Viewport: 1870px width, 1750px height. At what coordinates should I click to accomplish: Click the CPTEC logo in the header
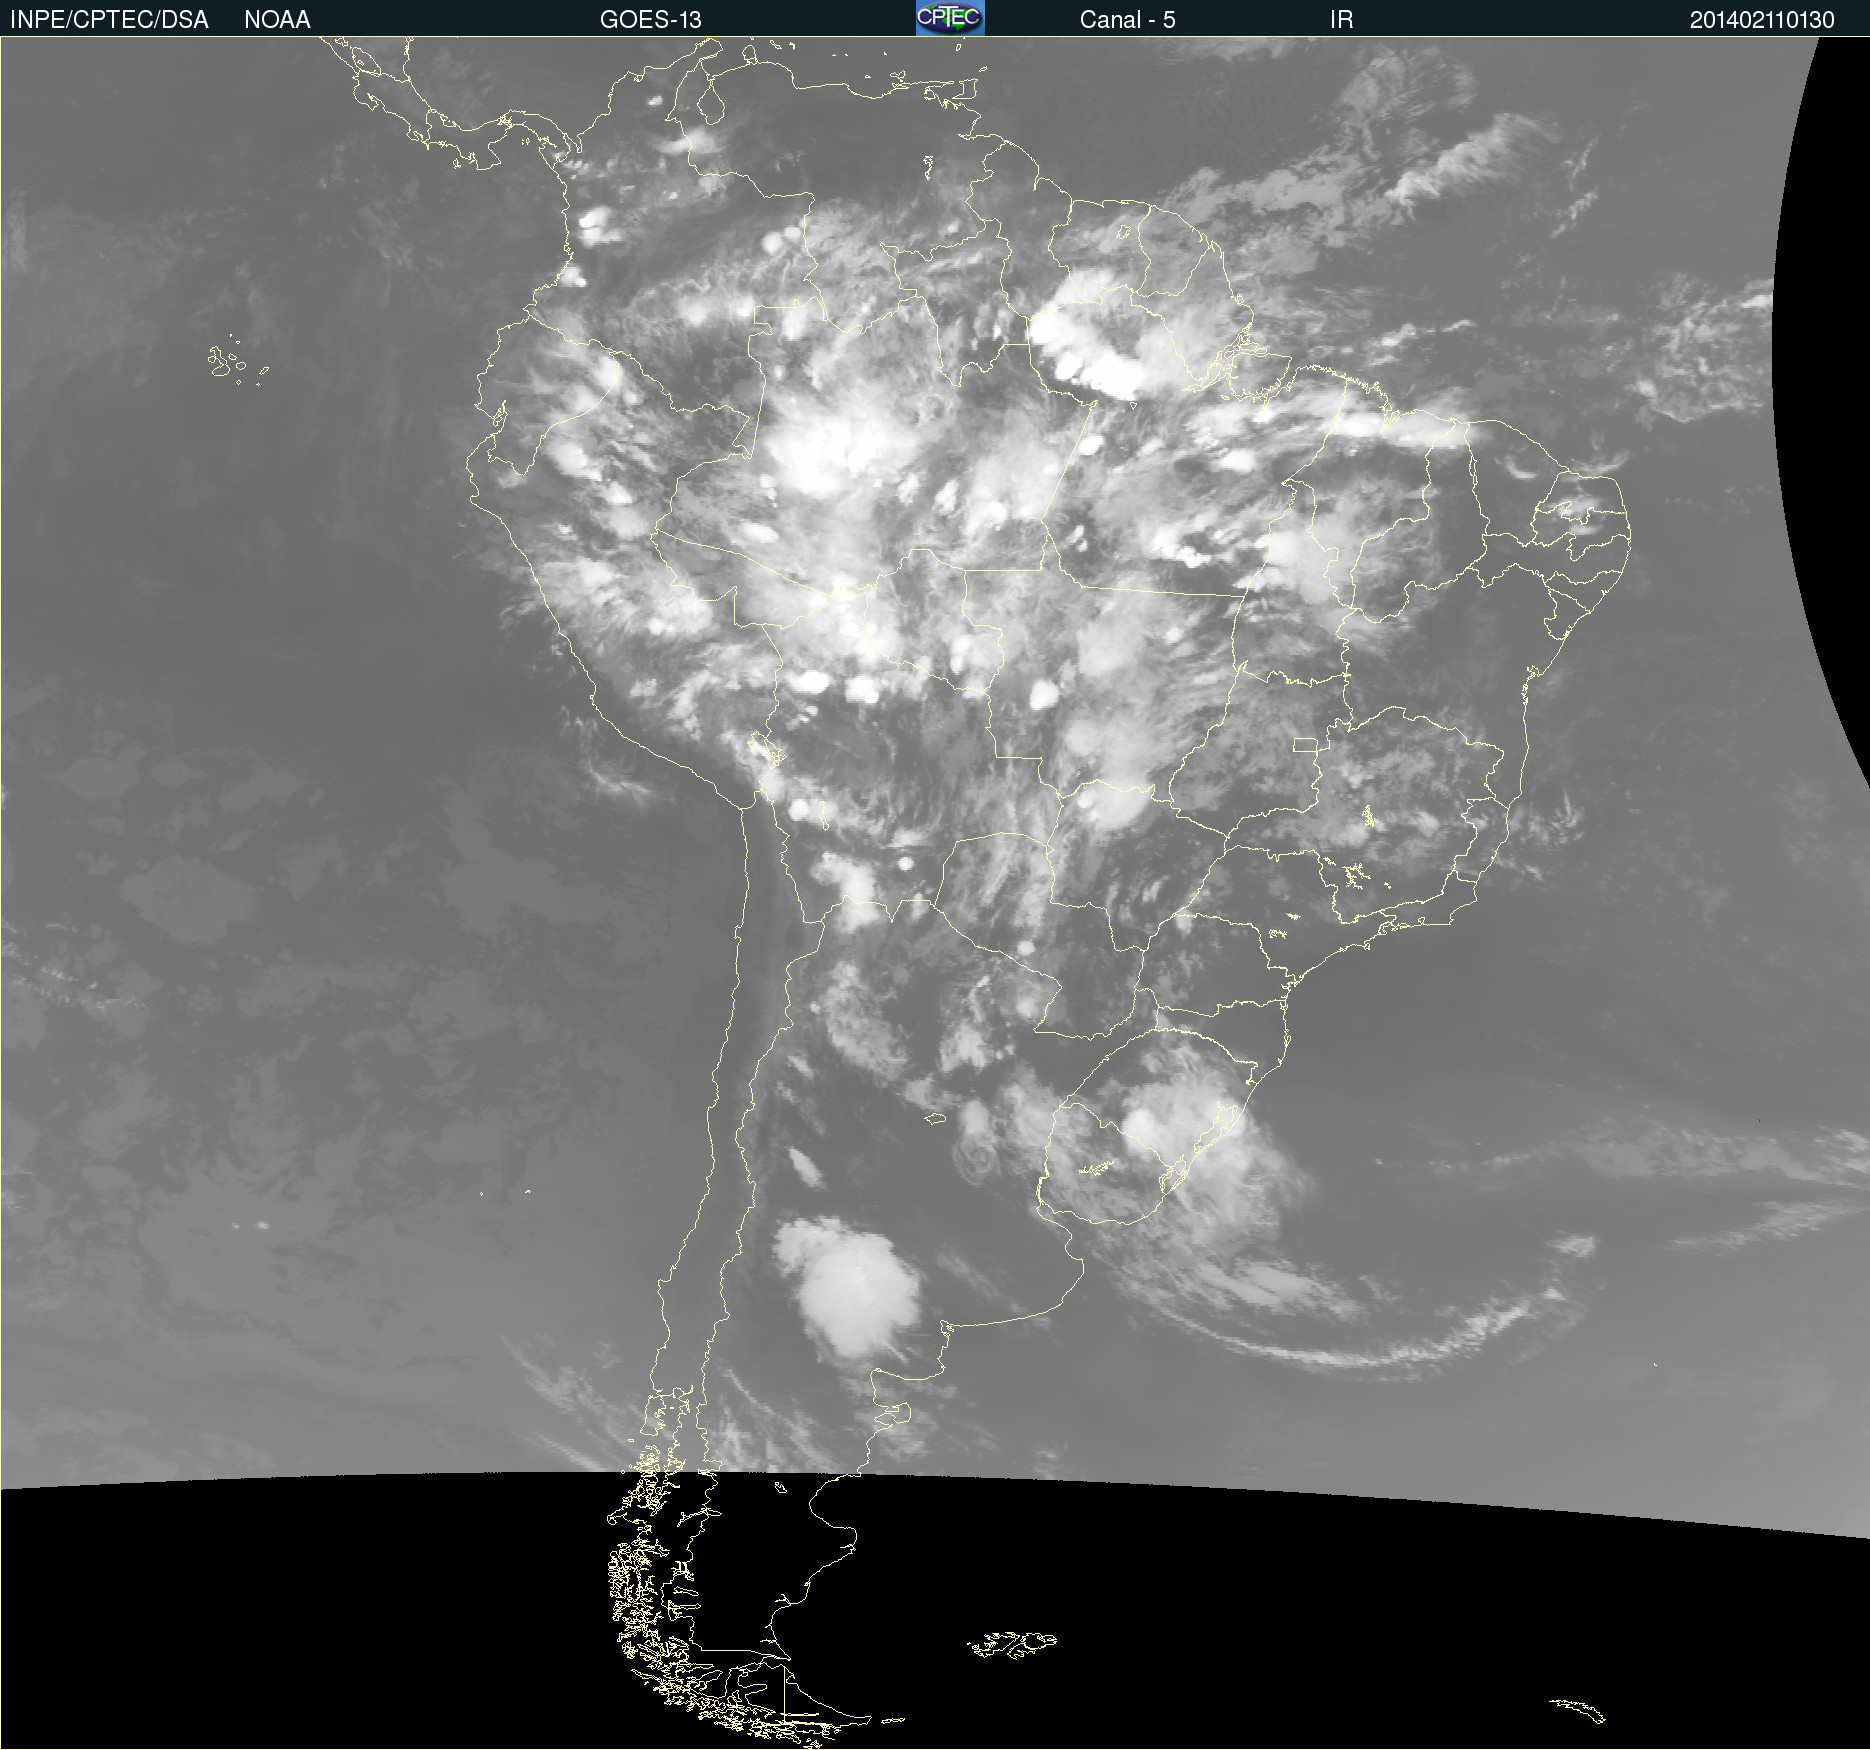click(x=950, y=18)
